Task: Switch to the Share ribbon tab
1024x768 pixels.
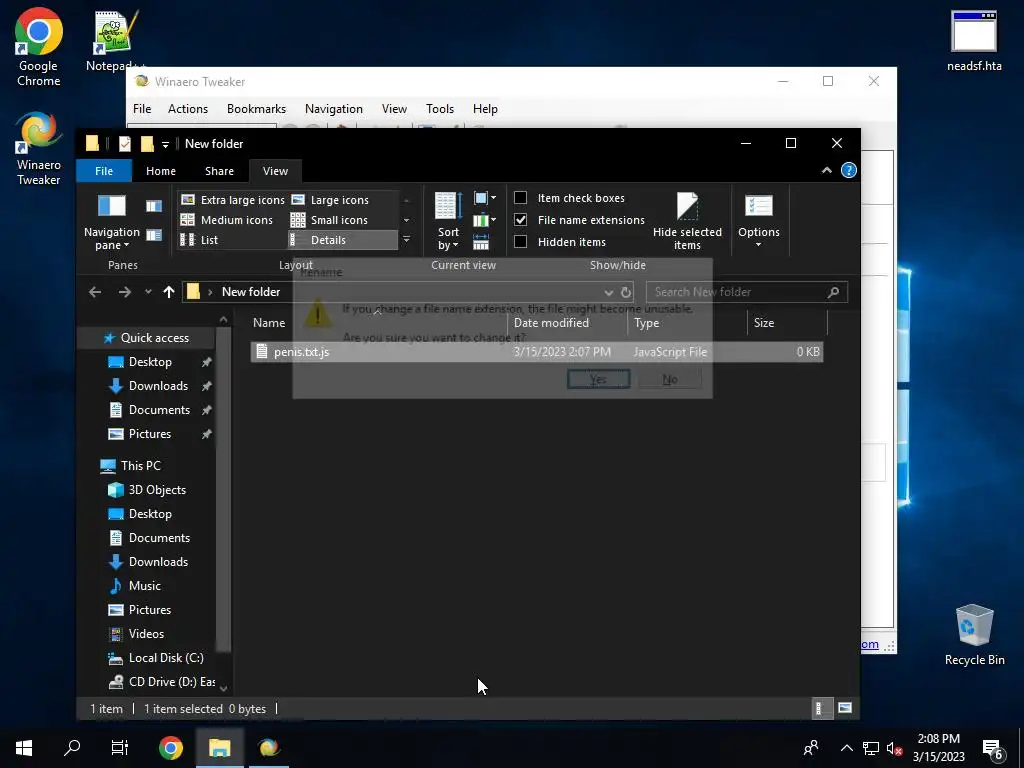Action: point(219,170)
